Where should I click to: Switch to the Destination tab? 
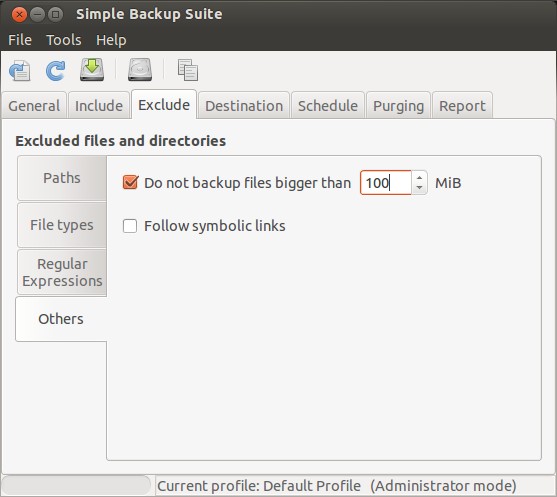coord(244,106)
